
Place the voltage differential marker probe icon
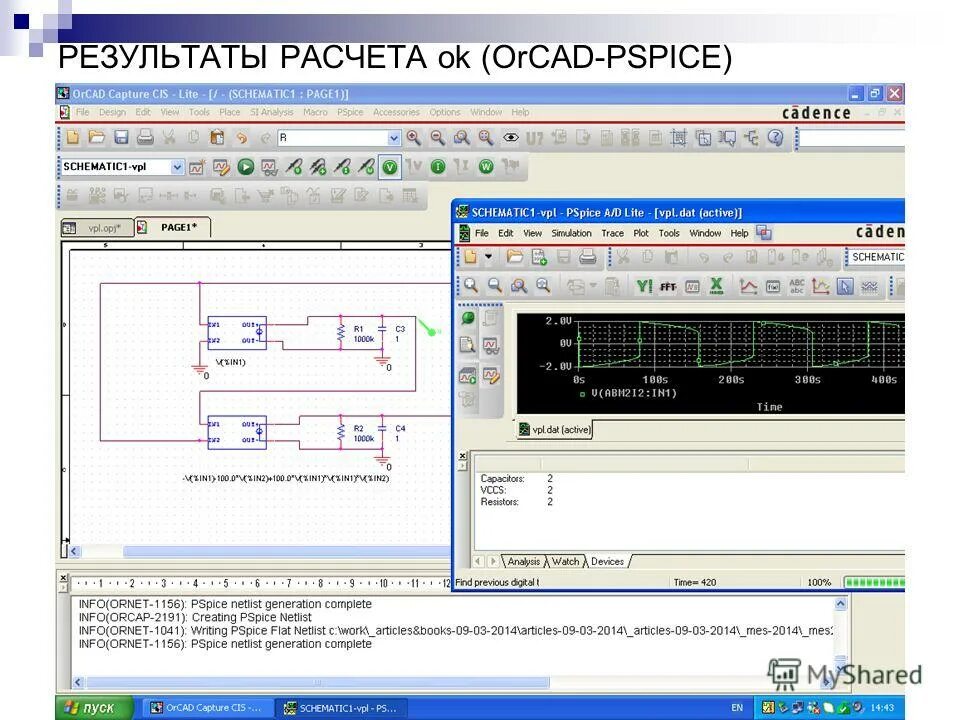point(318,167)
